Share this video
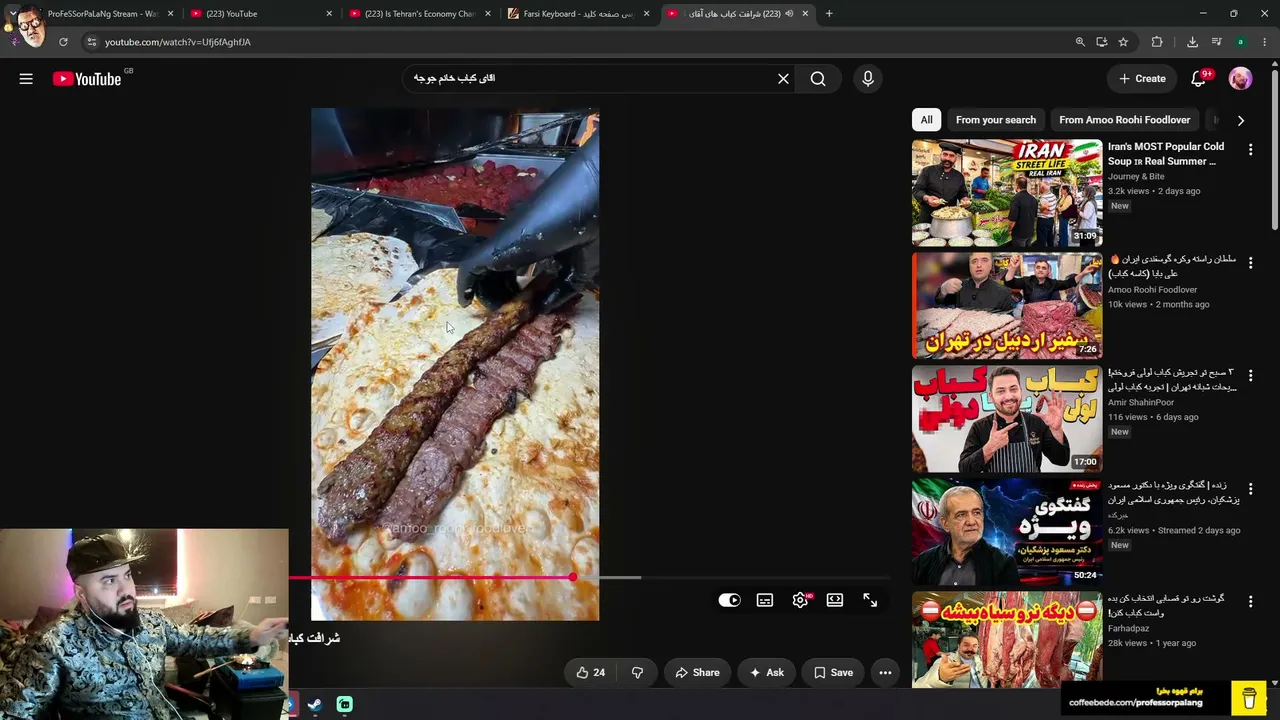The height and width of the screenshot is (720, 1280). [x=697, y=673]
